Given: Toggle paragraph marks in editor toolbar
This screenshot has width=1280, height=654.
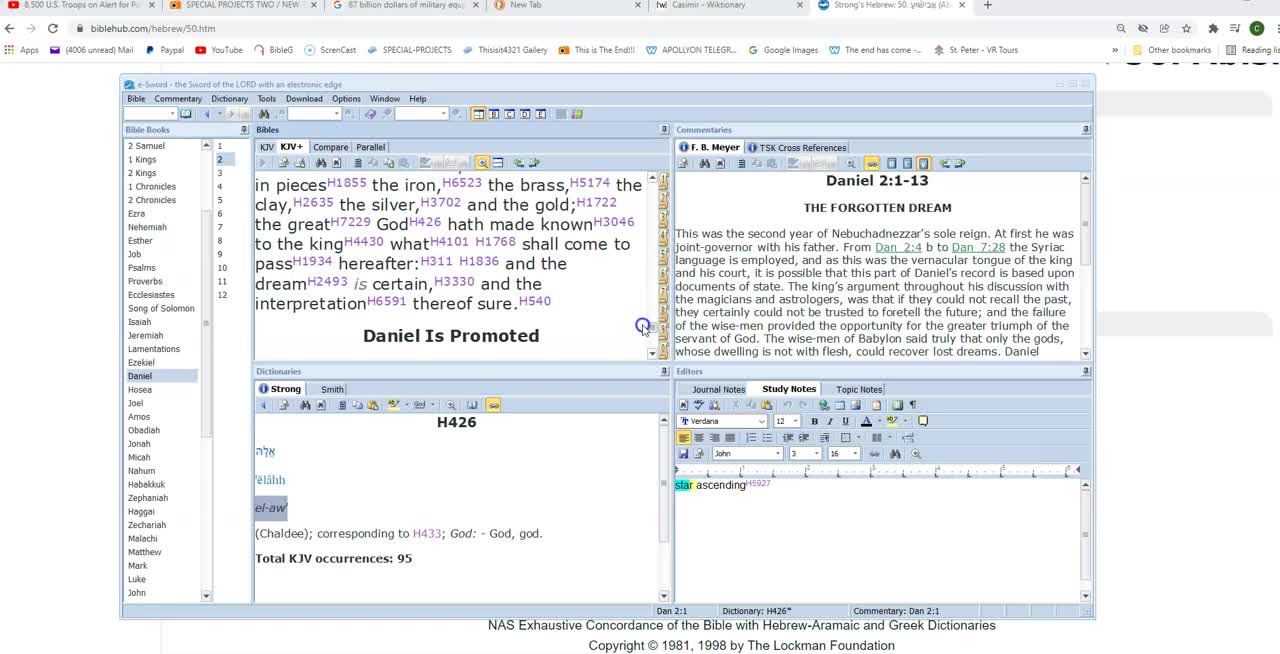Looking at the screenshot, I should (913, 405).
